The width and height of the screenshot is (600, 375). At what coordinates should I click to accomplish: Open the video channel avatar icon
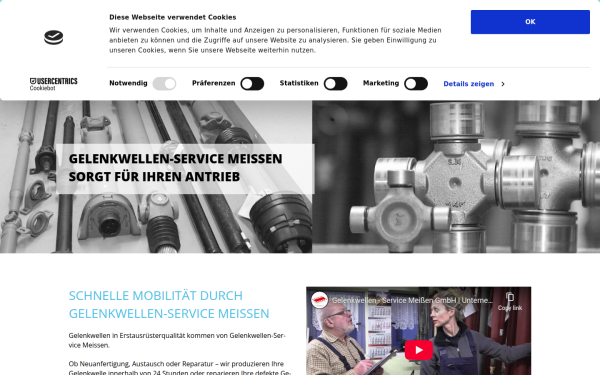pos(319,300)
